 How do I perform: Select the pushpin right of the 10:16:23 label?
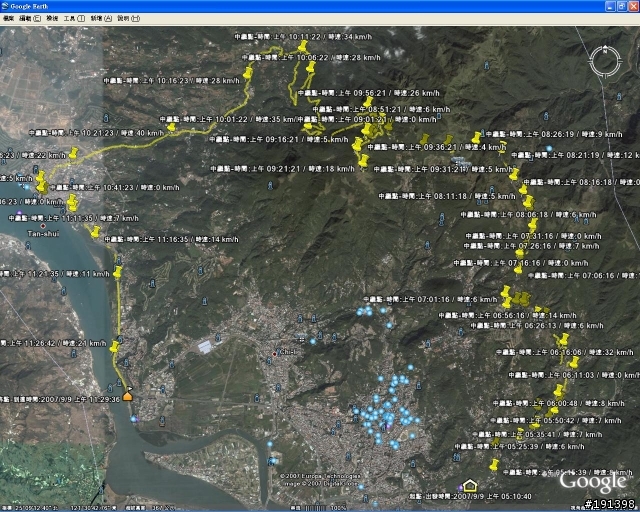click(x=247, y=73)
